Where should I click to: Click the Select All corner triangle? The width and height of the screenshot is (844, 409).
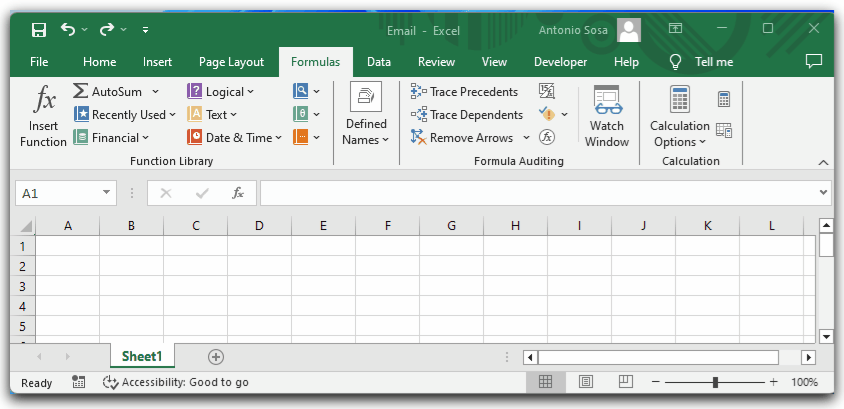25,226
